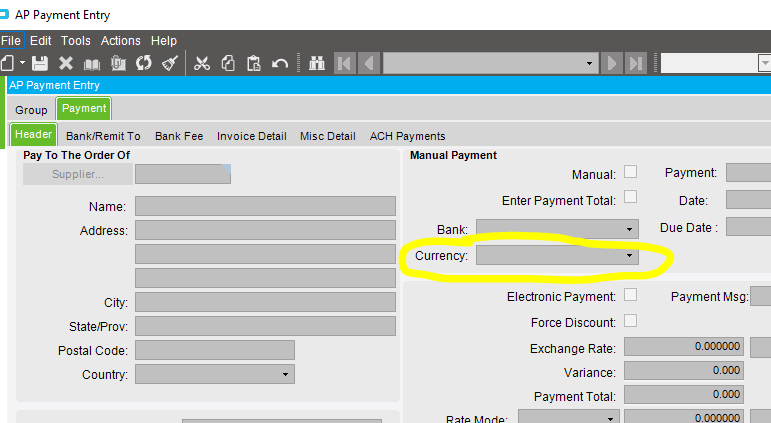The height and width of the screenshot is (423, 771).
Task: Expand the Rate Mode dropdown
Action: (610, 418)
